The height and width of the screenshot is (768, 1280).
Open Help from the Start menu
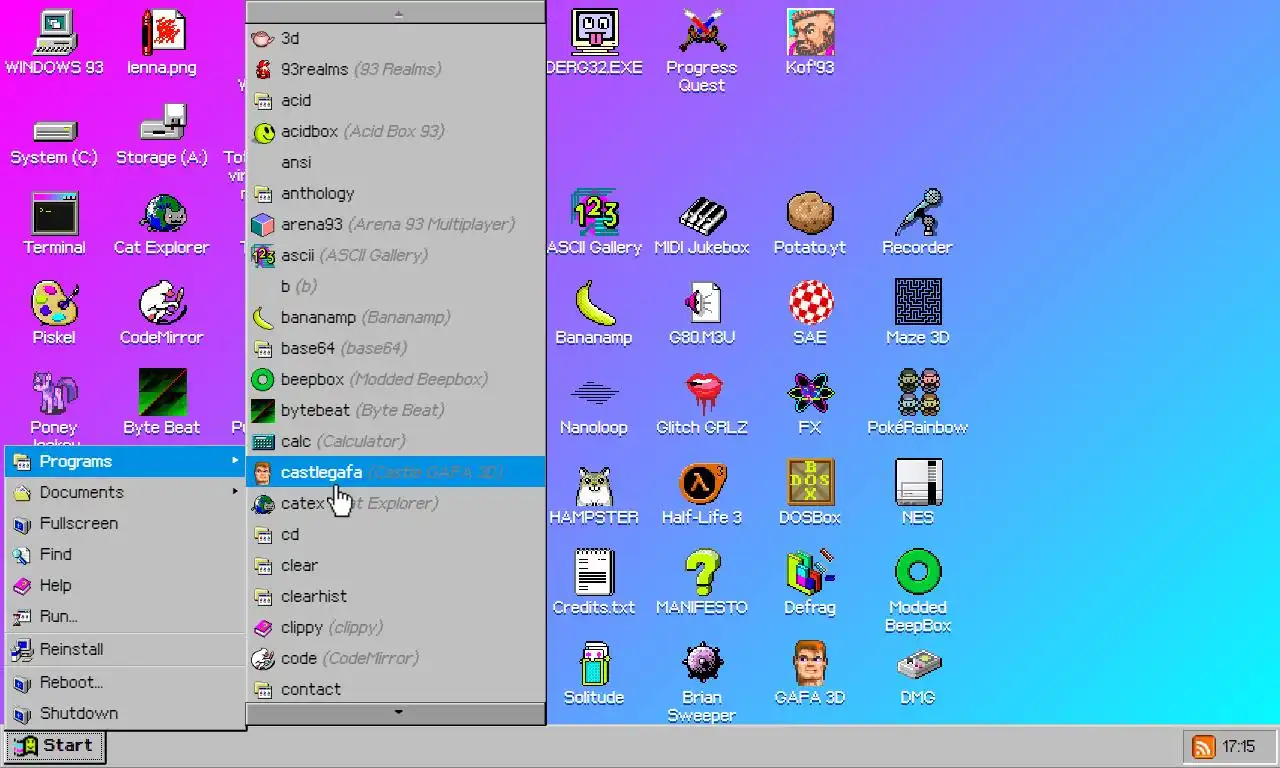click(x=125, y=585)
